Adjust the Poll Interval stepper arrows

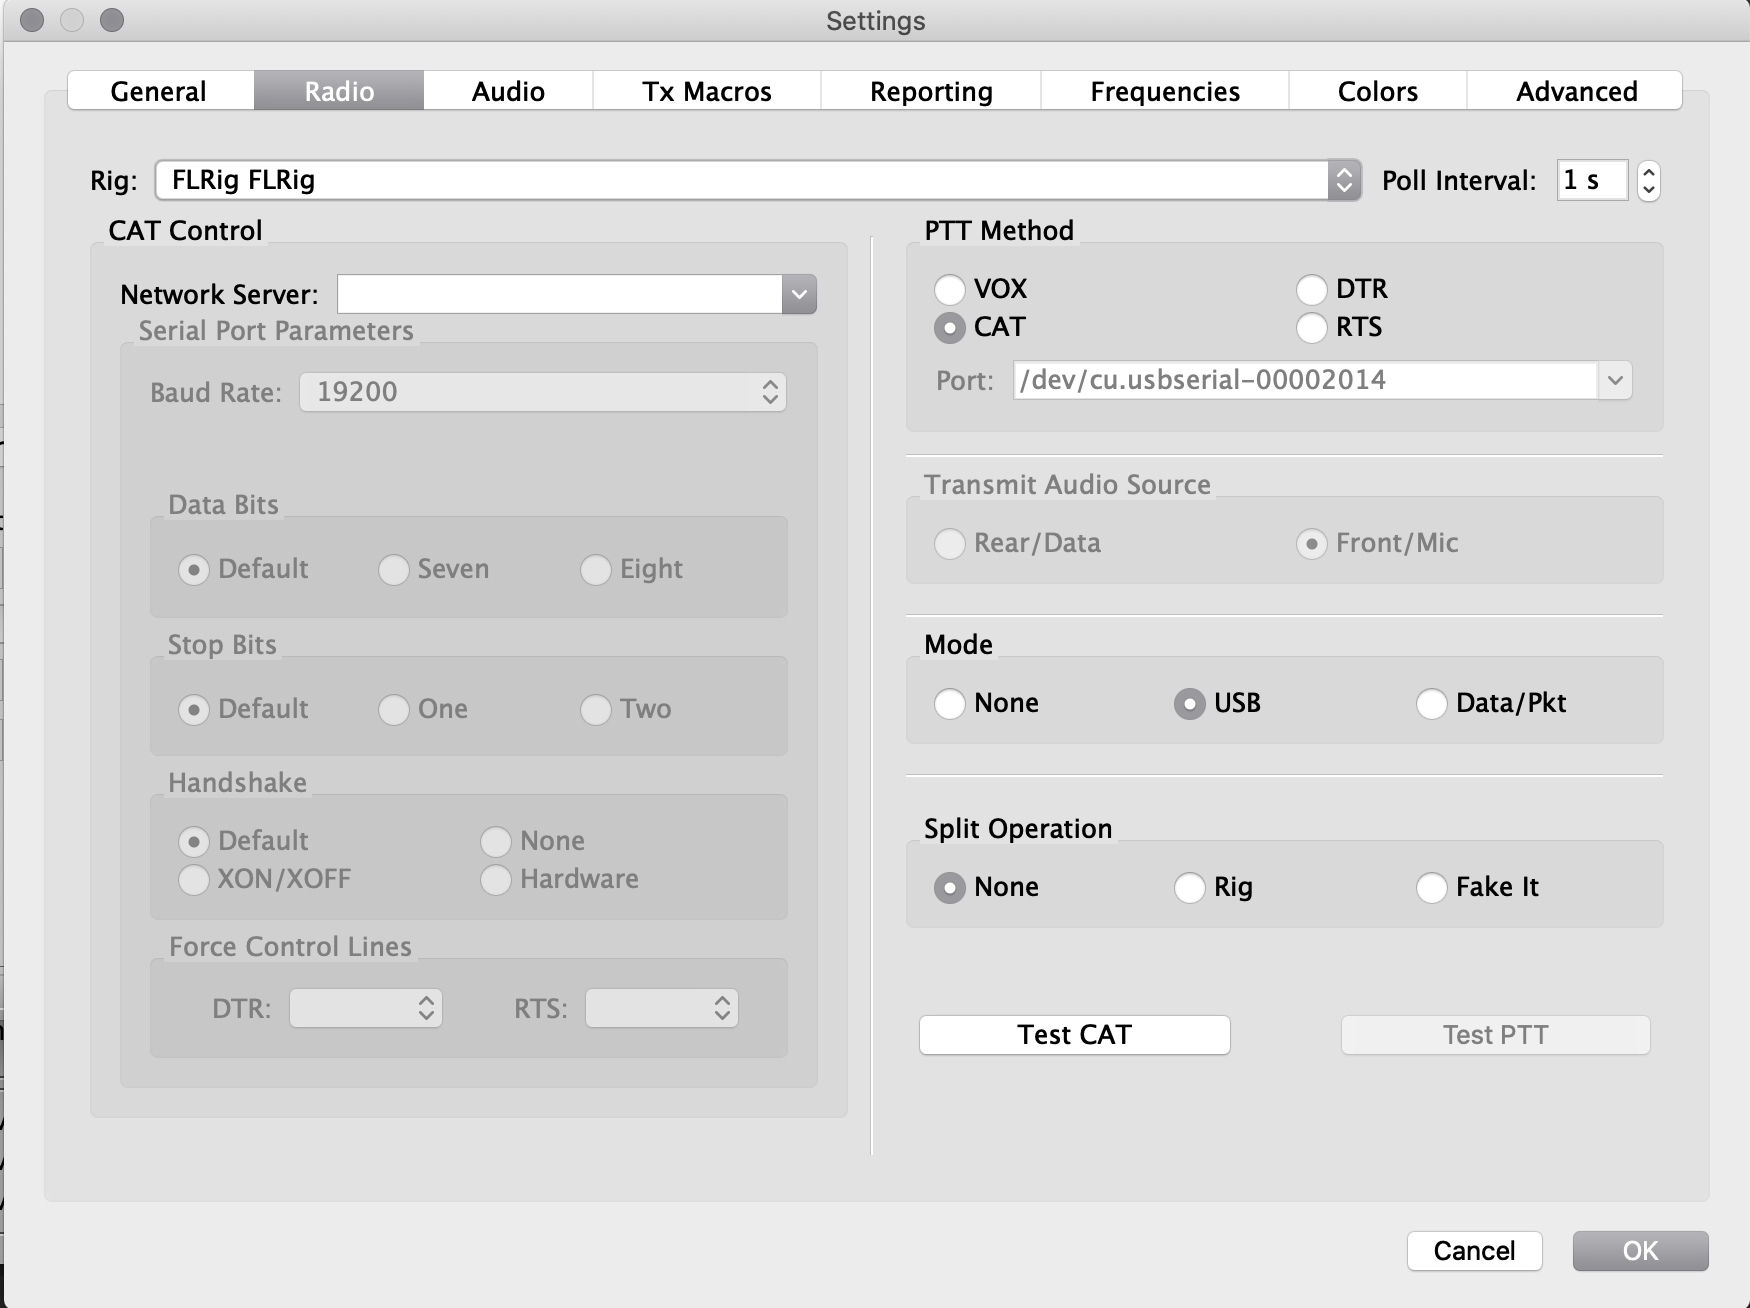[x=1648, y=181]
